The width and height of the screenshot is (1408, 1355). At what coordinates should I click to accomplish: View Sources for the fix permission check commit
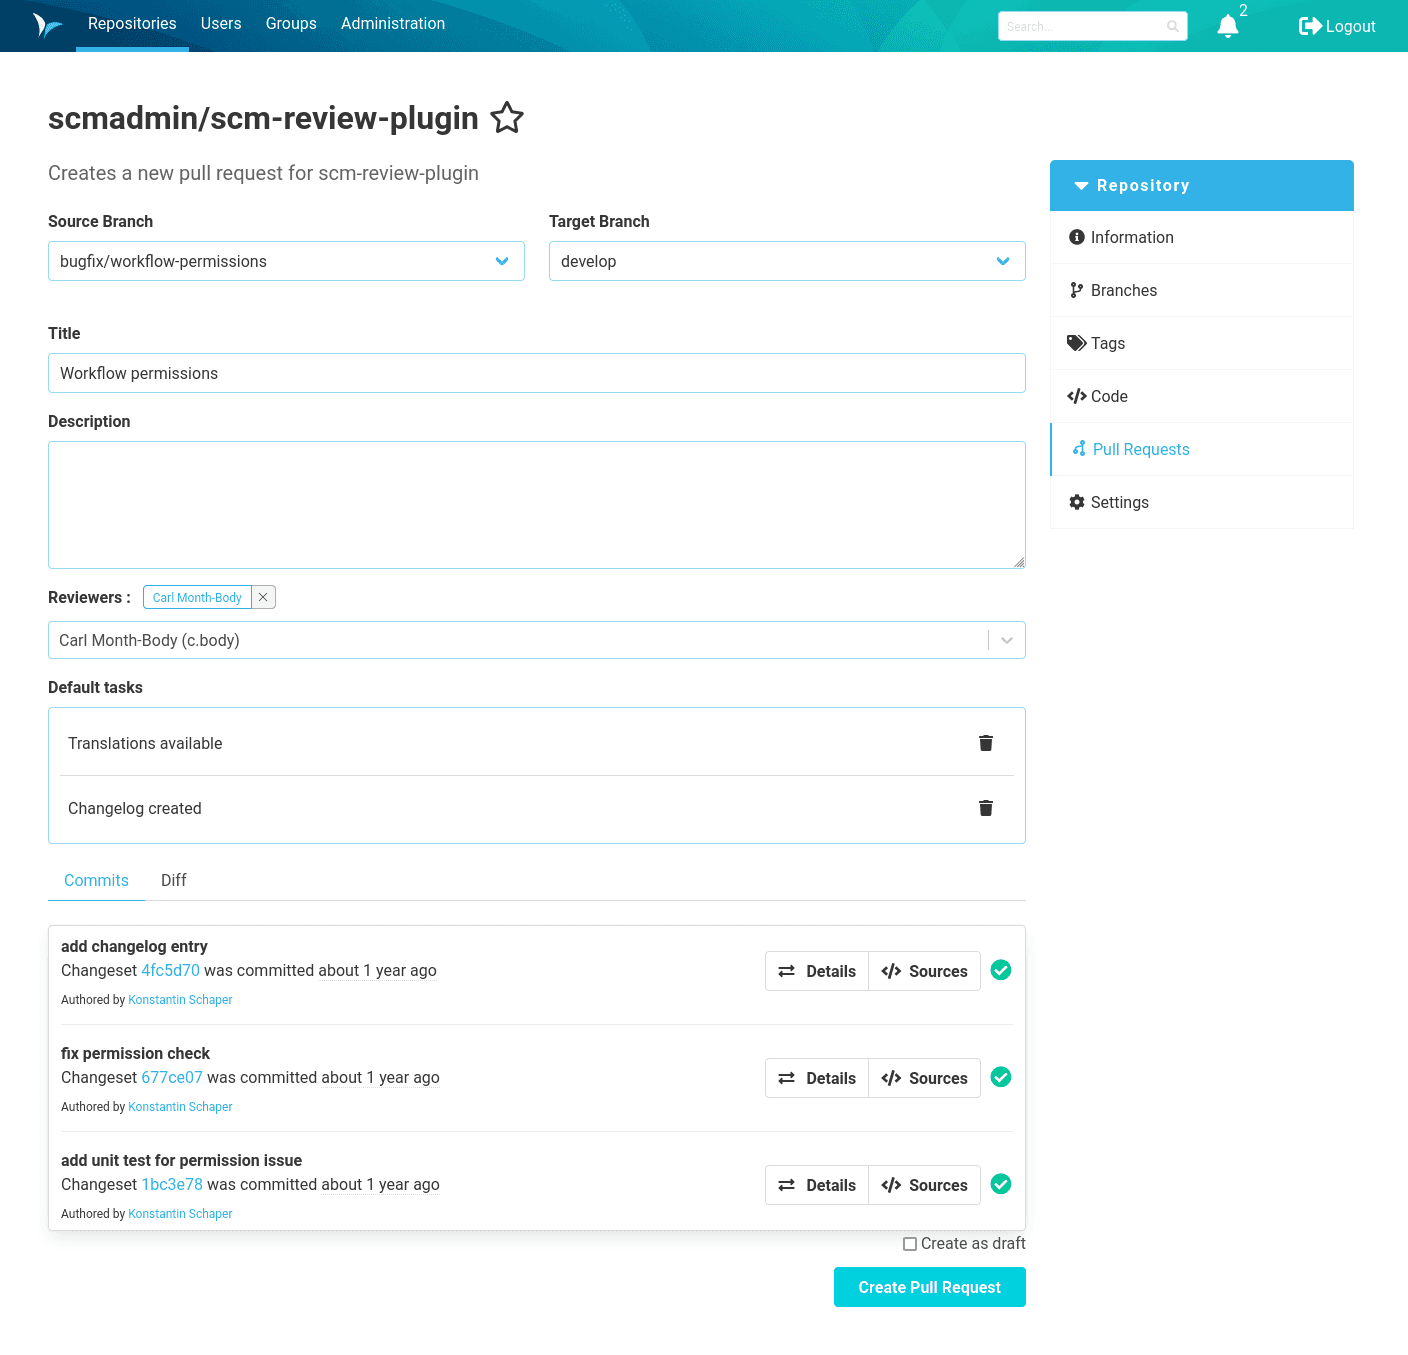click(923, 1077)
